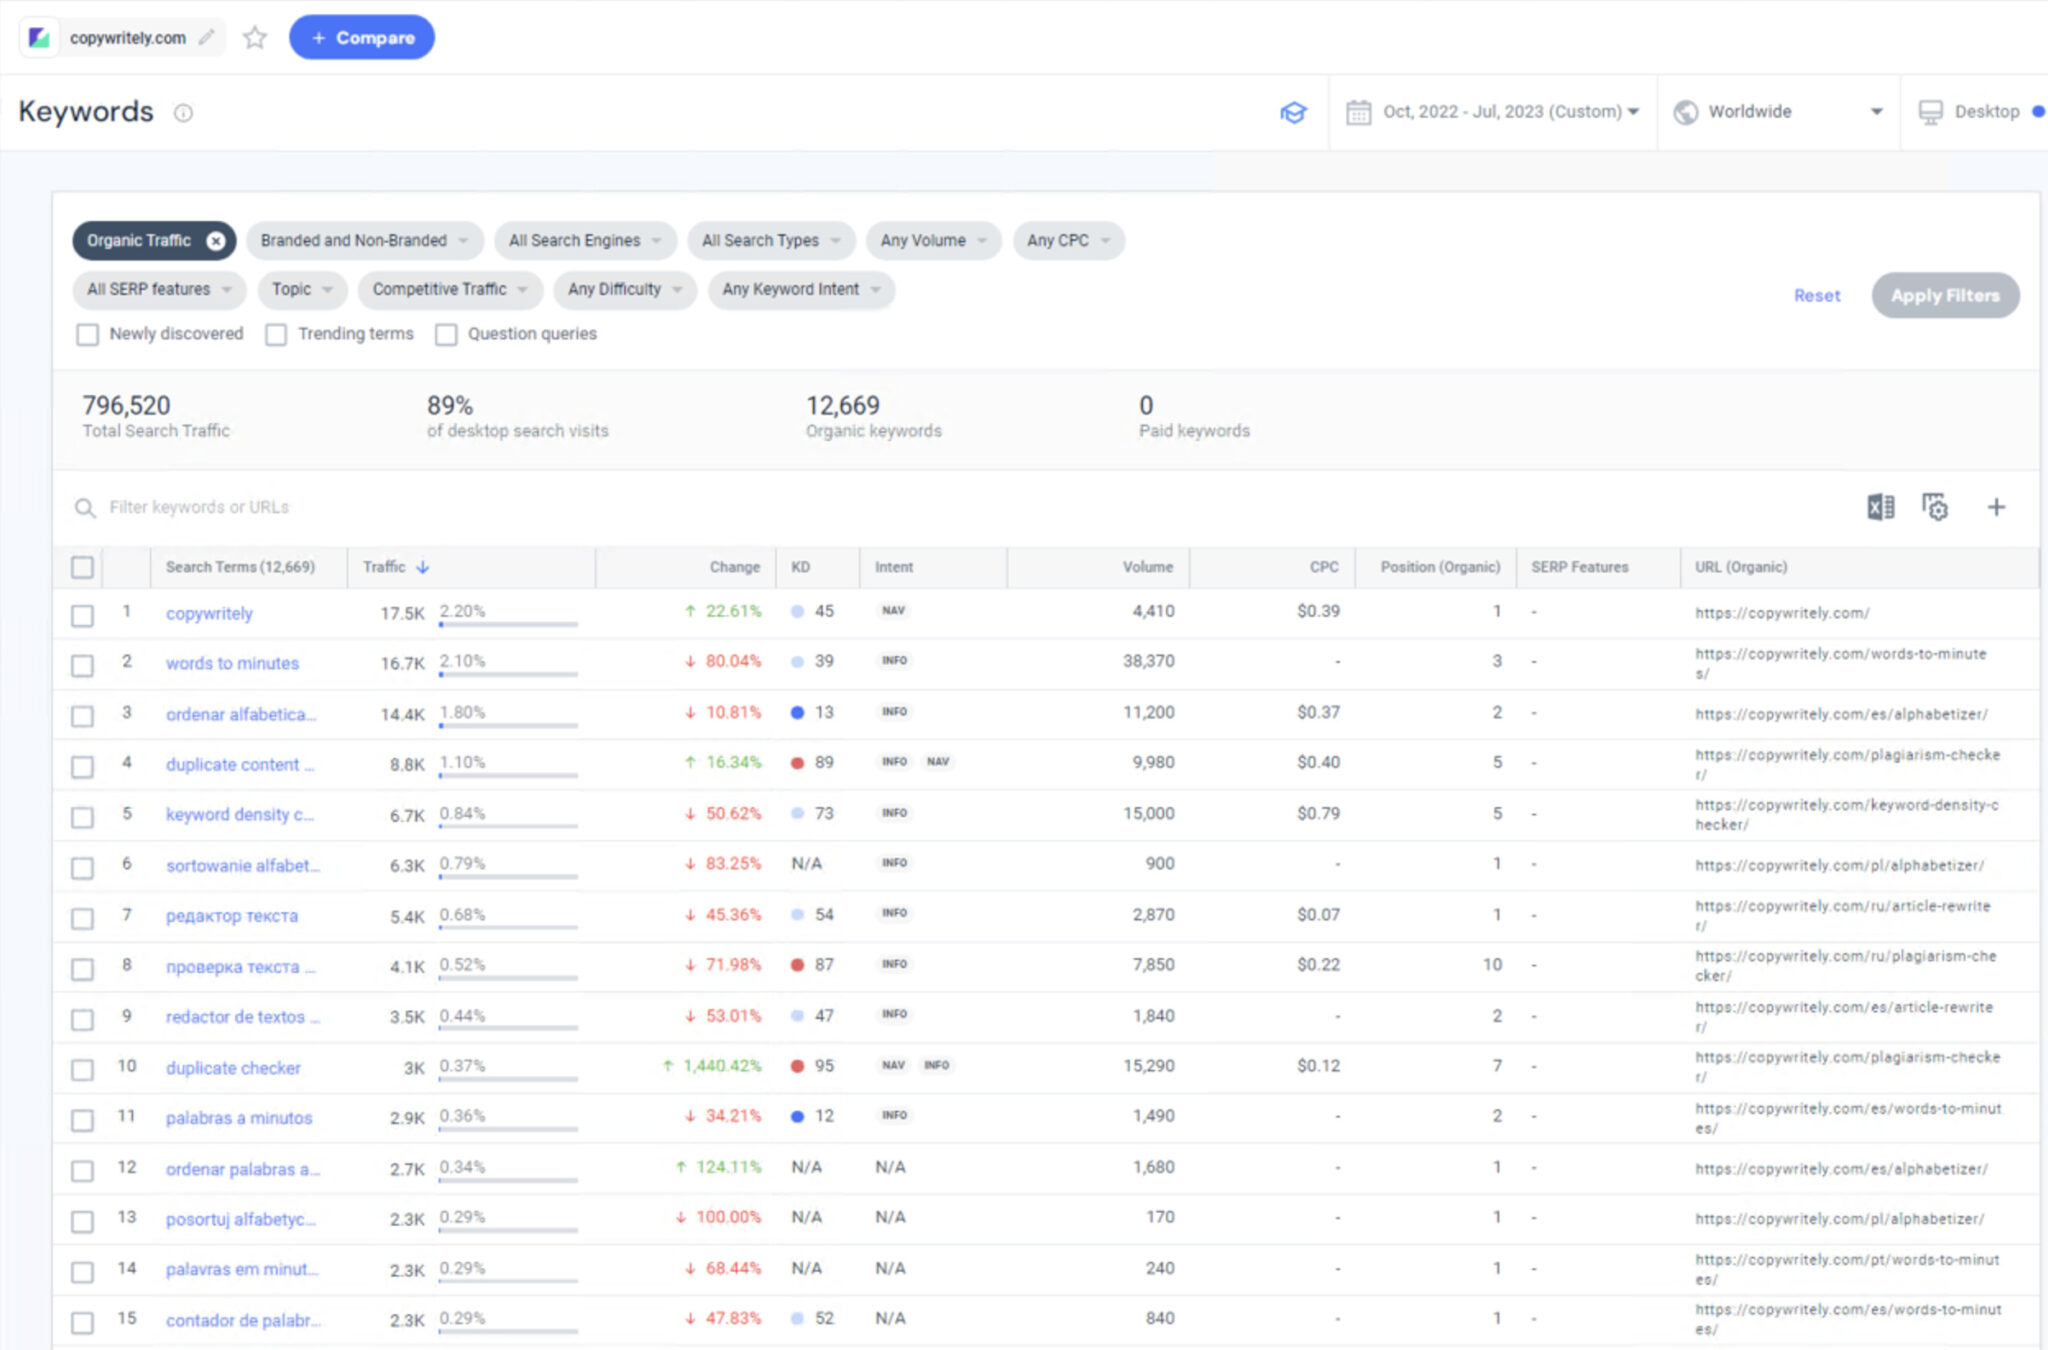The width and height of the screenshot is (2048, 1350).
Task: Star copywritely.com as a favorite
Action: click(x=255, y=37)
